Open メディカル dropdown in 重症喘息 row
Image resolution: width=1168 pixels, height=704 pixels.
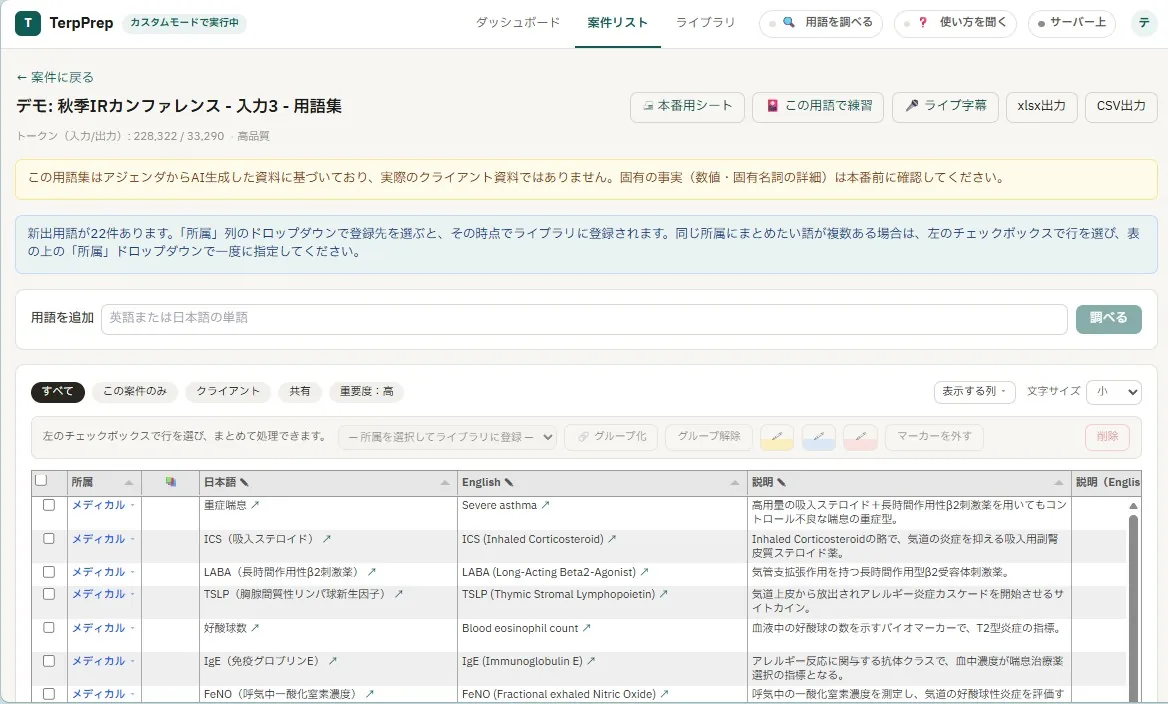(x=103, y=505)
